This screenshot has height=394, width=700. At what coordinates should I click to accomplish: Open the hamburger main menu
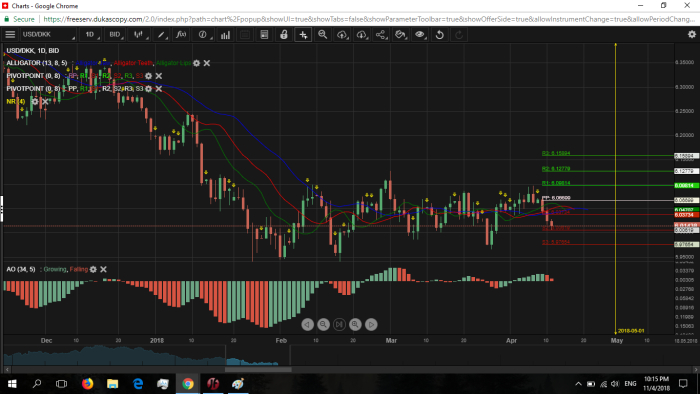[10, 34]
